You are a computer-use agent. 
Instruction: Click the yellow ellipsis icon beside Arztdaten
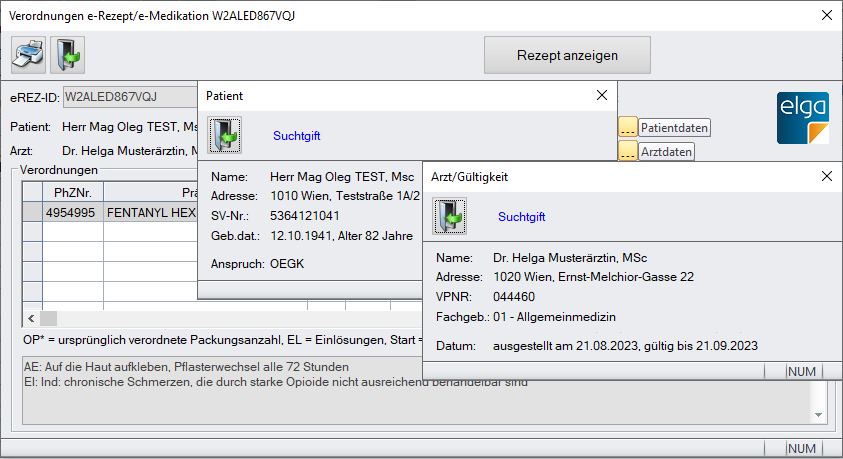click(628, 152)
